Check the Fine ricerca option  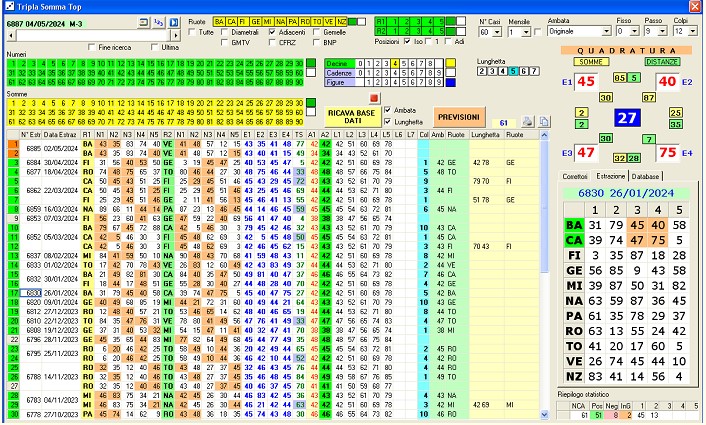91,47
